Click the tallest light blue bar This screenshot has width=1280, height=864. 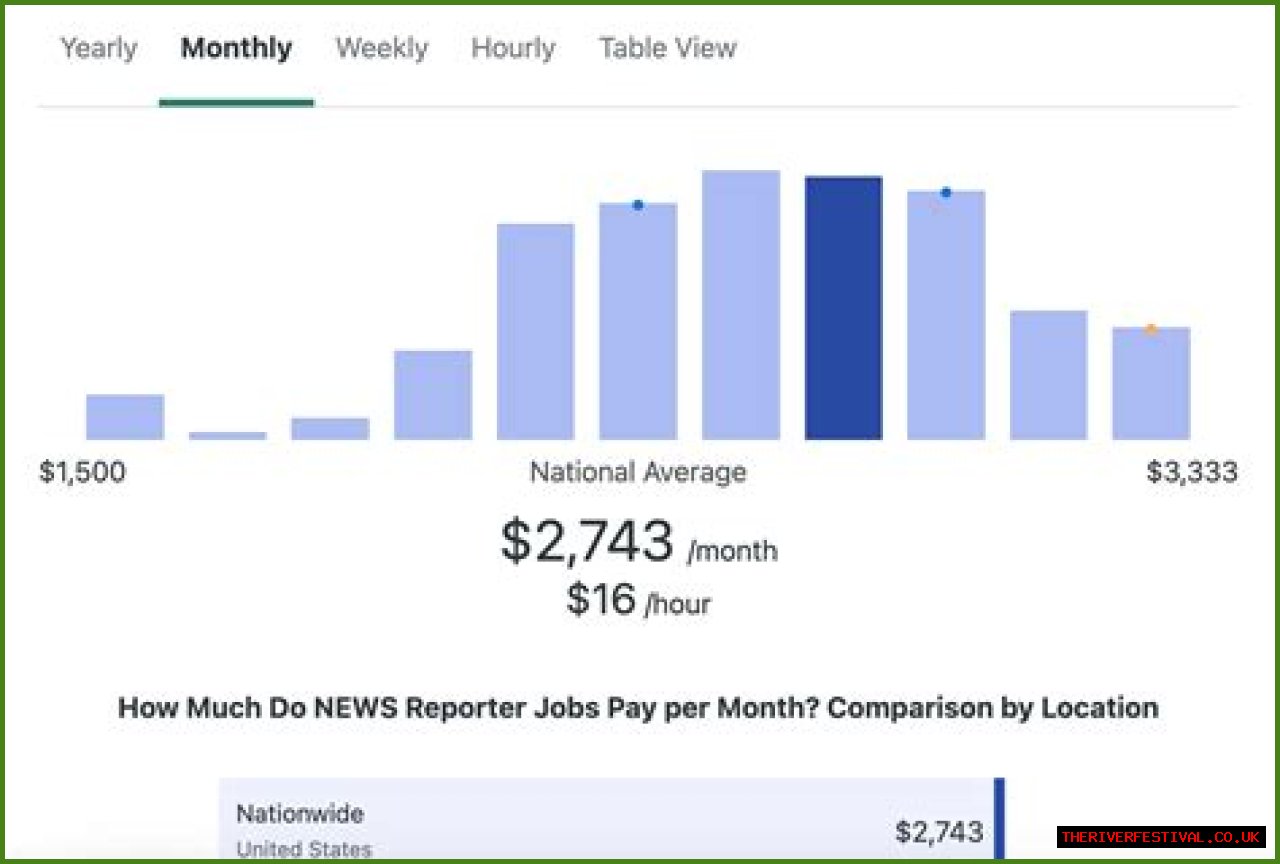pos(741,305)
